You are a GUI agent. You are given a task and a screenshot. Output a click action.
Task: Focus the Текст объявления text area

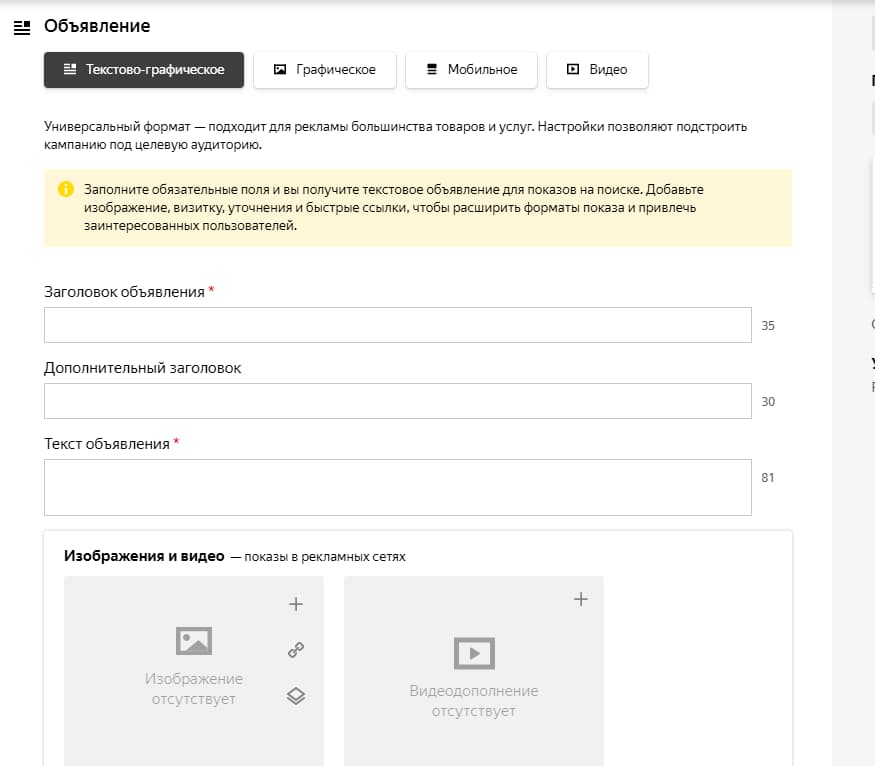[397, 487]
